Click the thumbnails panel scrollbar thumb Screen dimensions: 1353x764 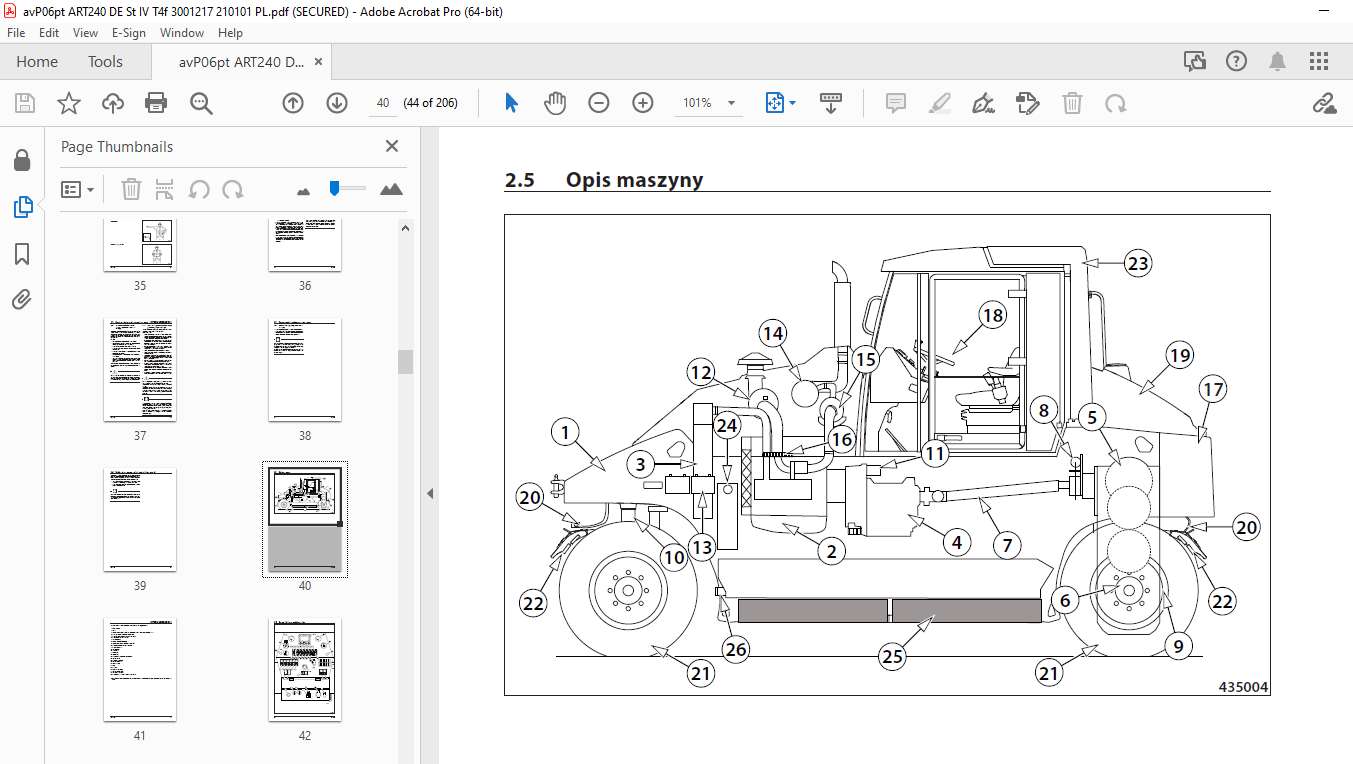406,361
